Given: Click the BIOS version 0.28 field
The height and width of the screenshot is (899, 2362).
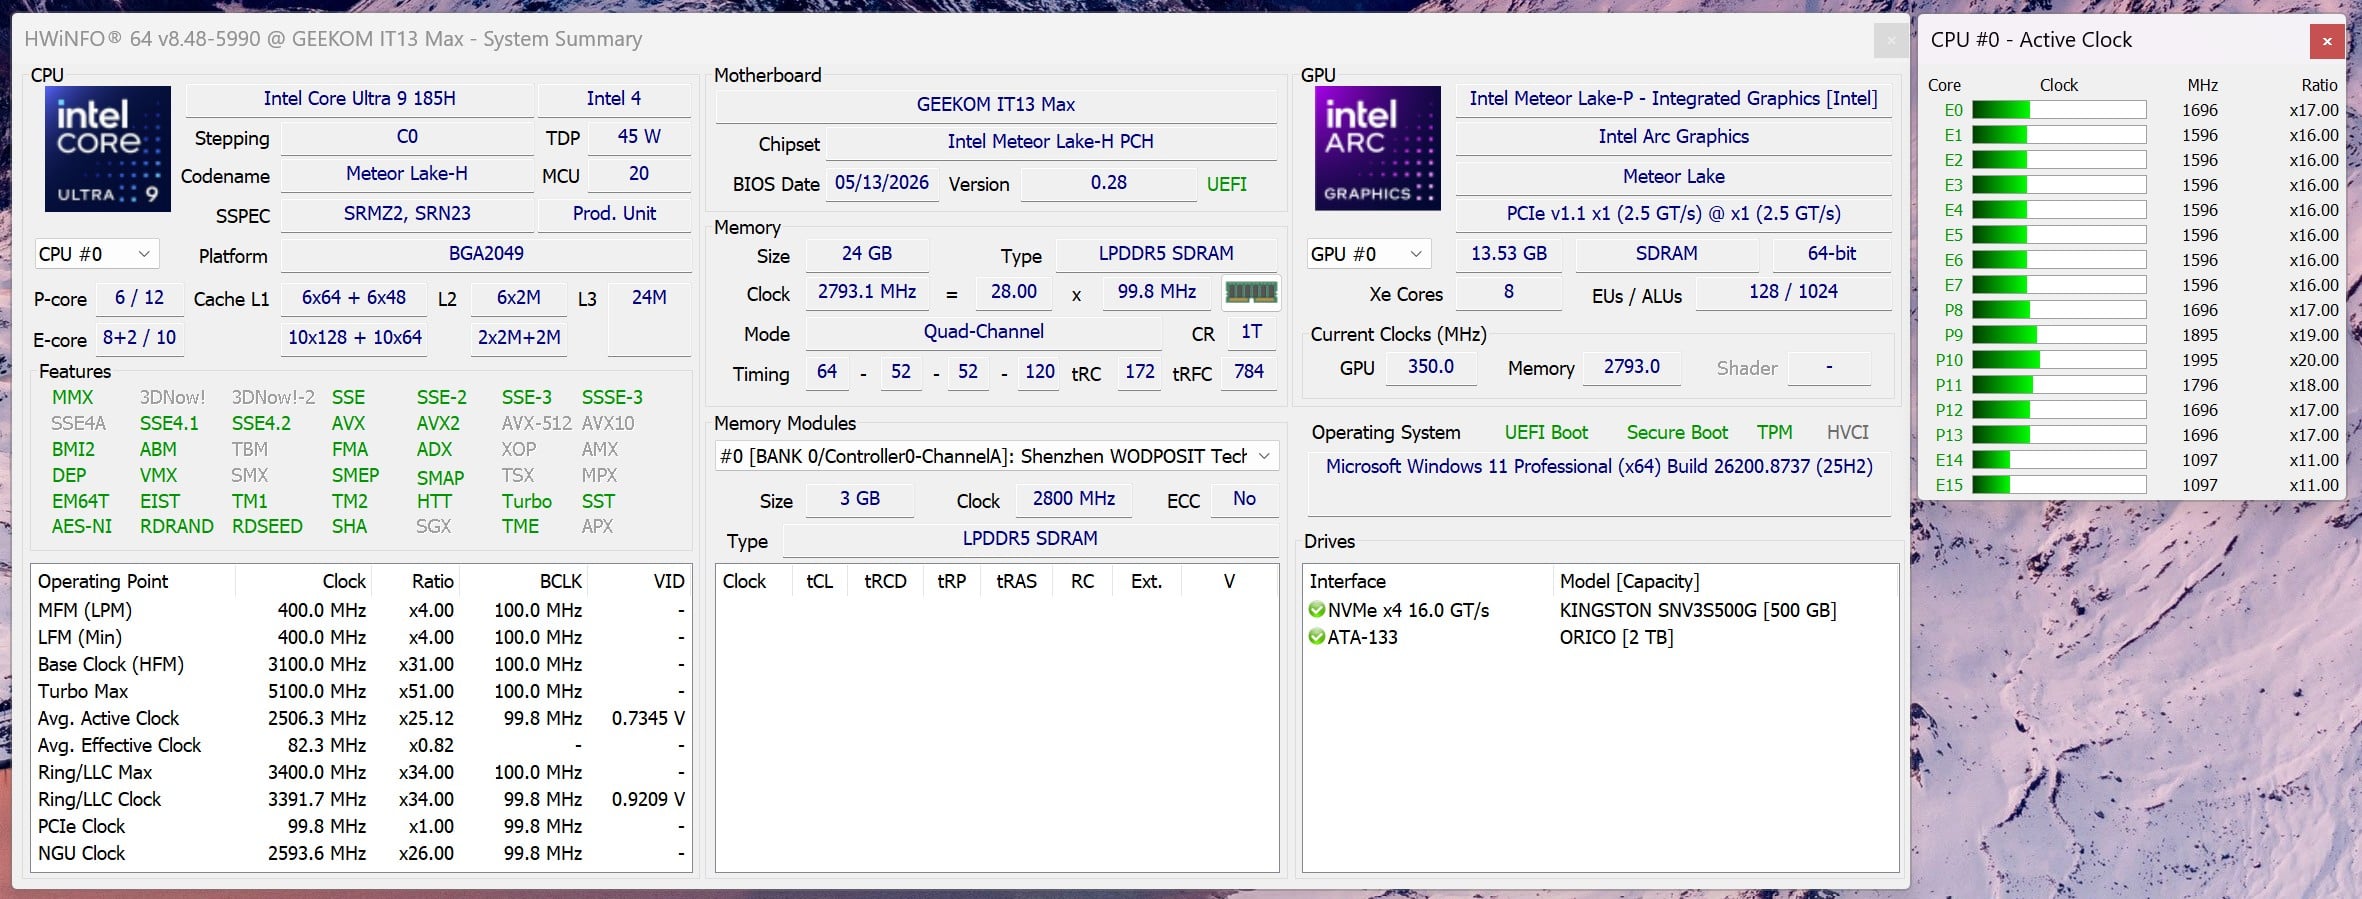Looking at the screenshot, I should point(1108,183).
